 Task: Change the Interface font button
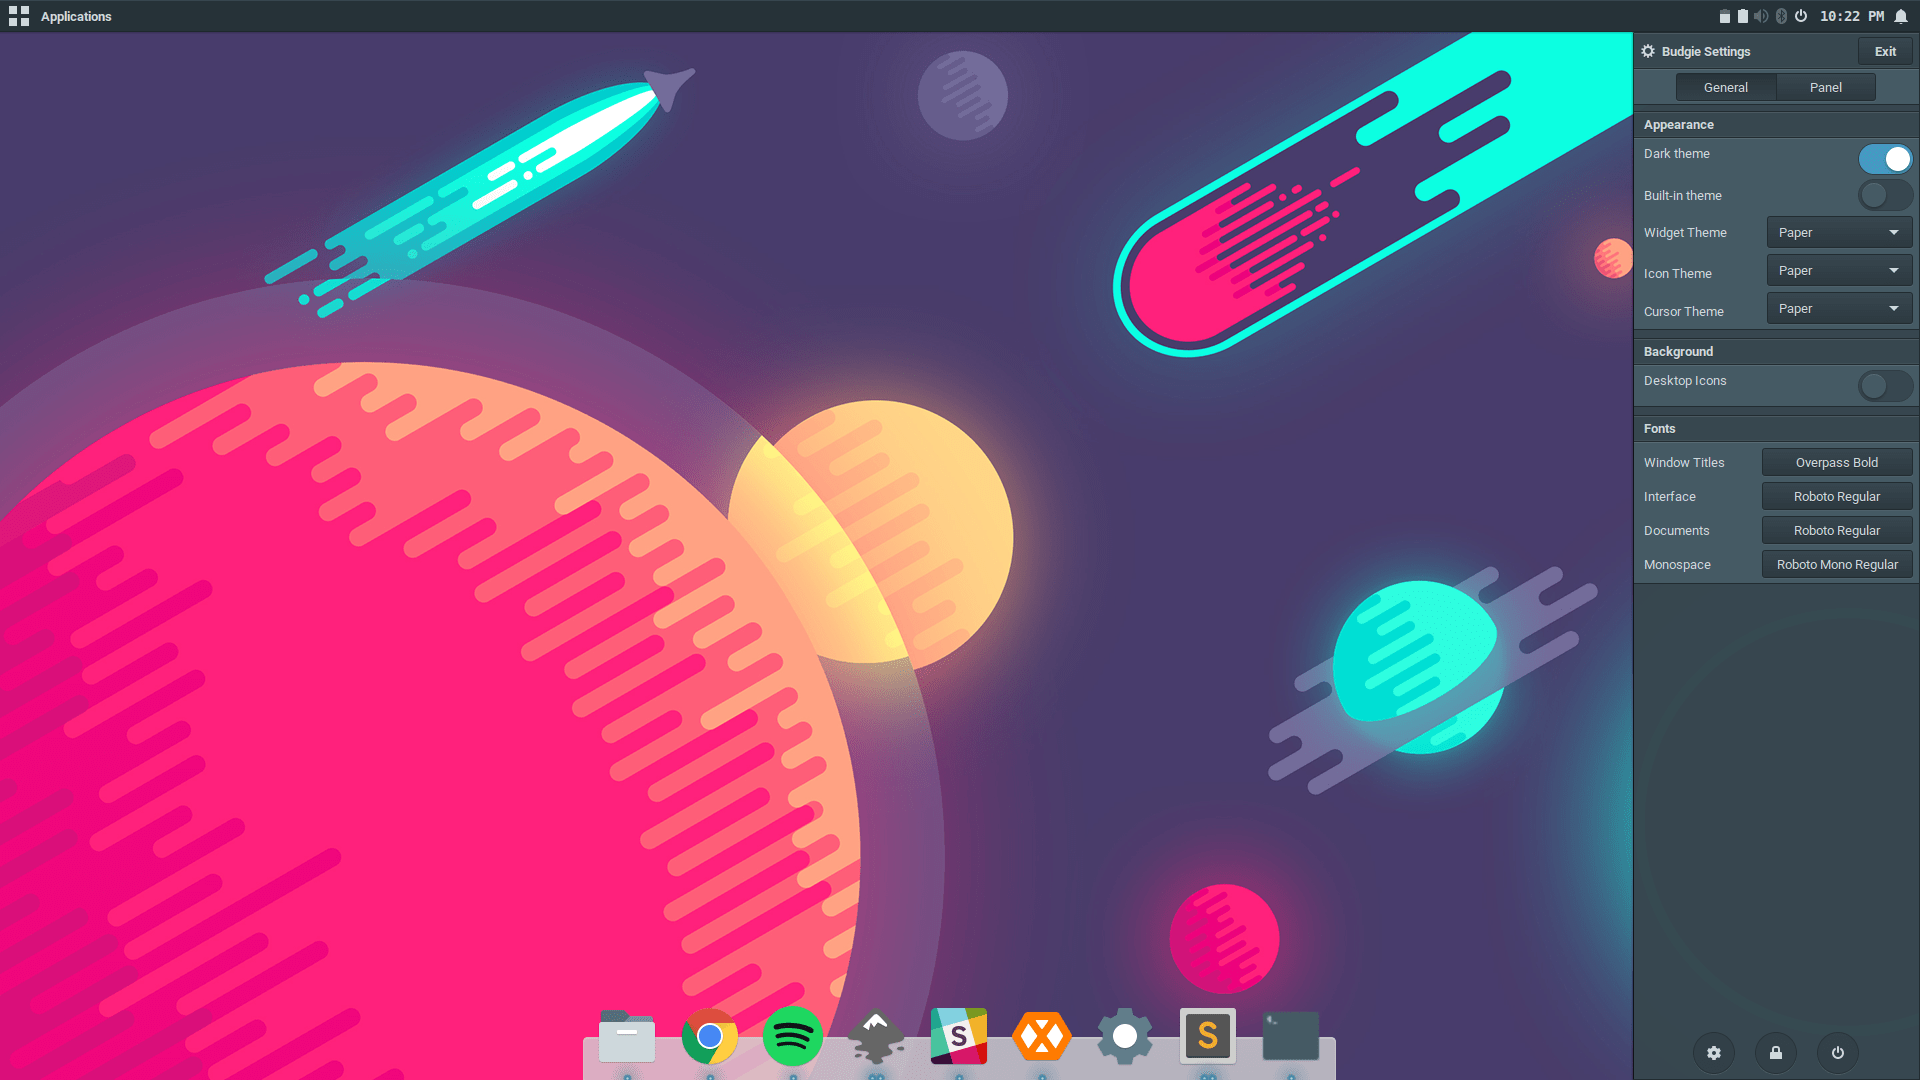click(1837, 496)
